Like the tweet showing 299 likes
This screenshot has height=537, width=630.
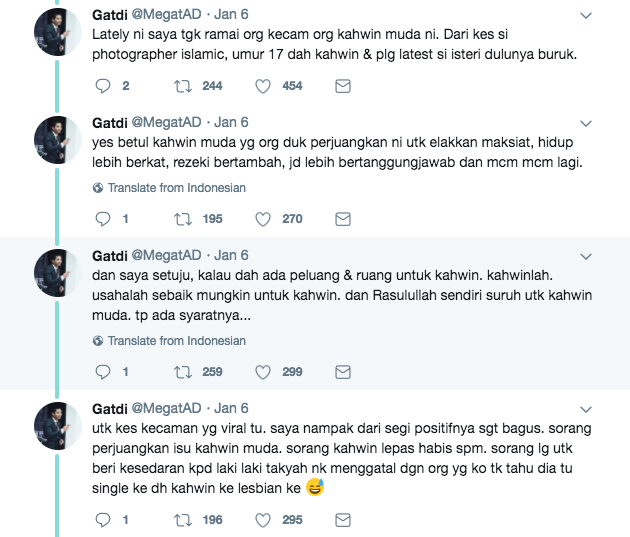263,372
